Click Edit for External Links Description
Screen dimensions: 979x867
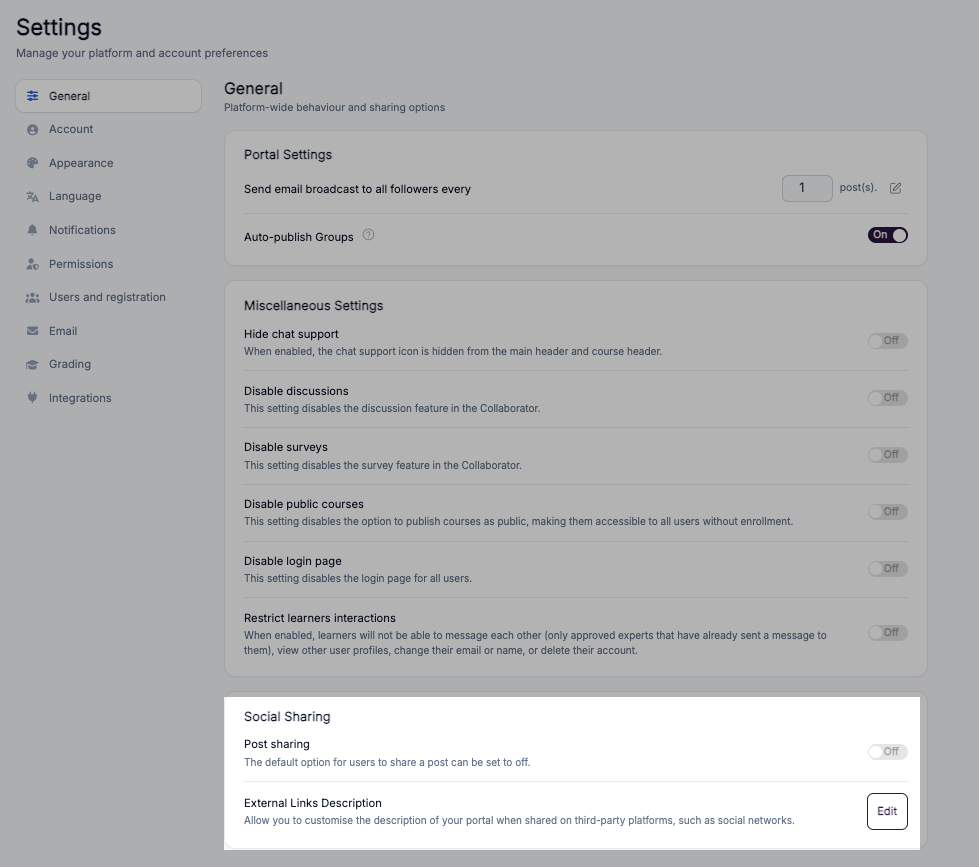point(887,811)
